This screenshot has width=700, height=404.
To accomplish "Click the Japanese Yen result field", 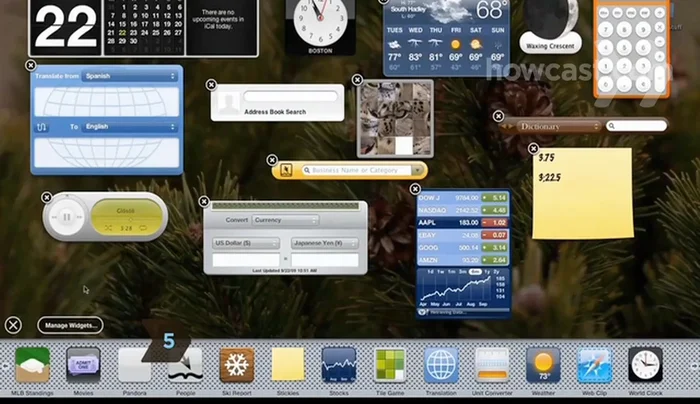I will [x=325, y=260].
